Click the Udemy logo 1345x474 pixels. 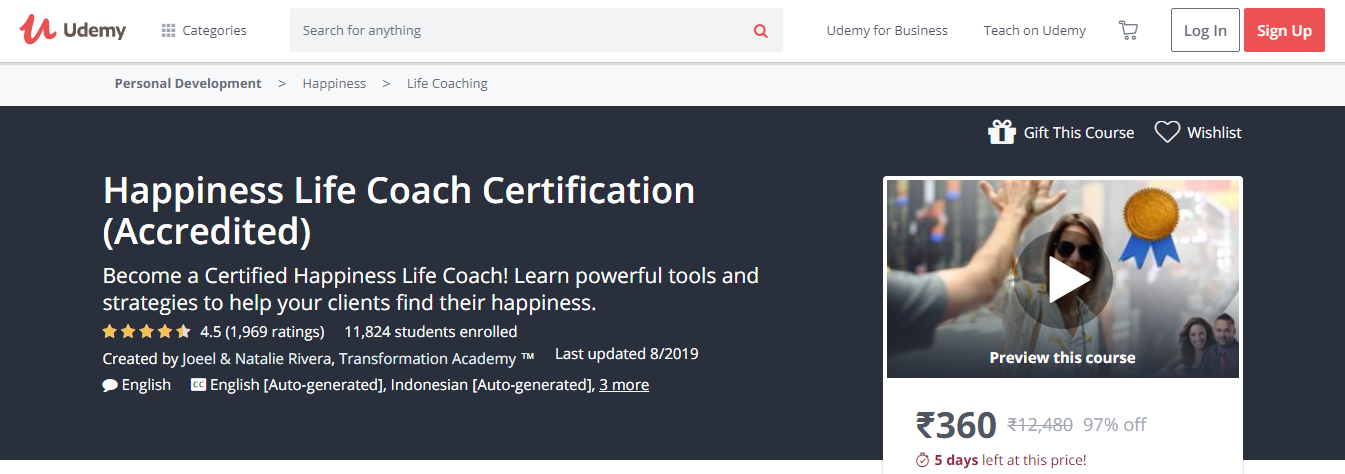[73, 30]
